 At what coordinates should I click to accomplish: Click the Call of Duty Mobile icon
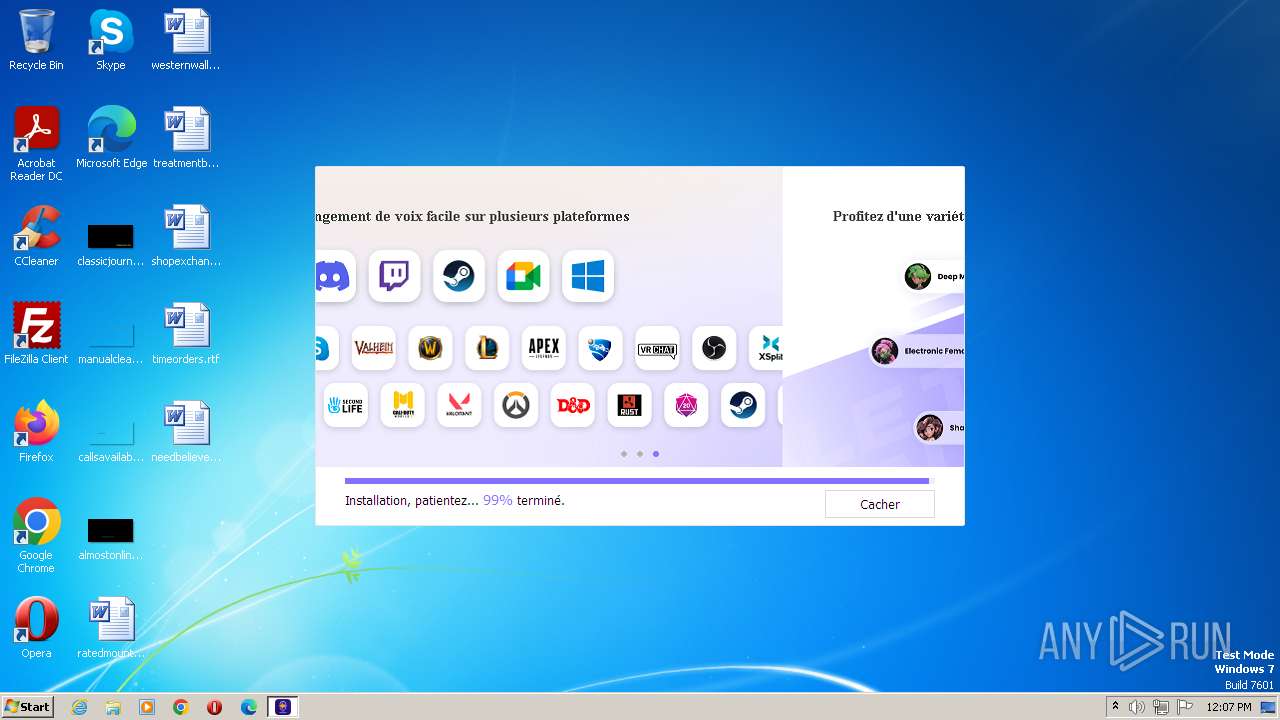tap(402, 405)
